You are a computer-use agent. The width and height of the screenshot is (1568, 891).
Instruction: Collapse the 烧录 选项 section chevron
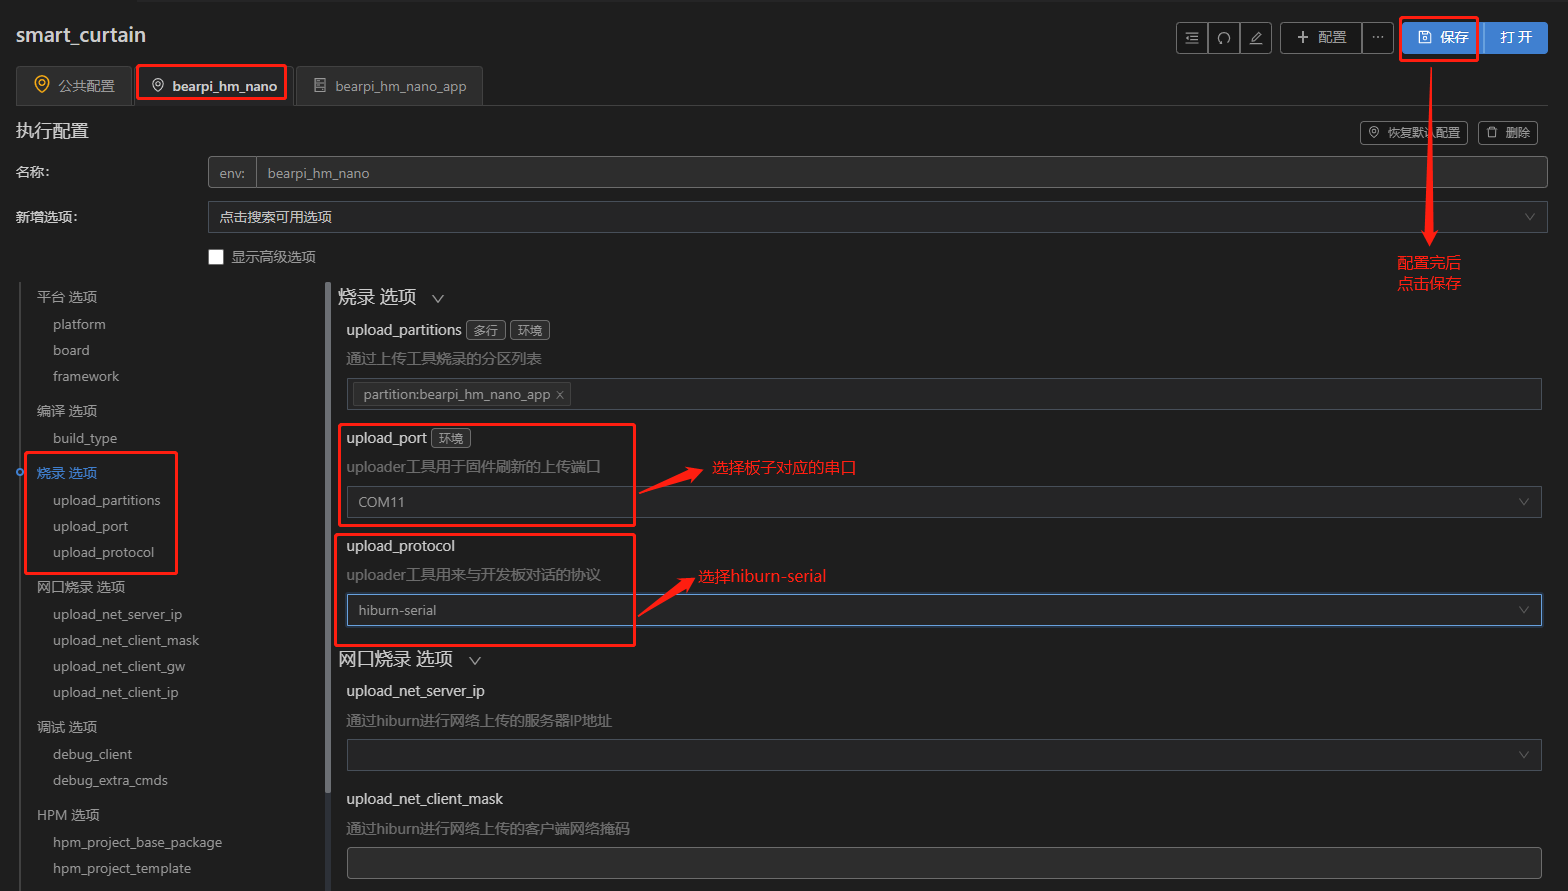click(437, 299)
